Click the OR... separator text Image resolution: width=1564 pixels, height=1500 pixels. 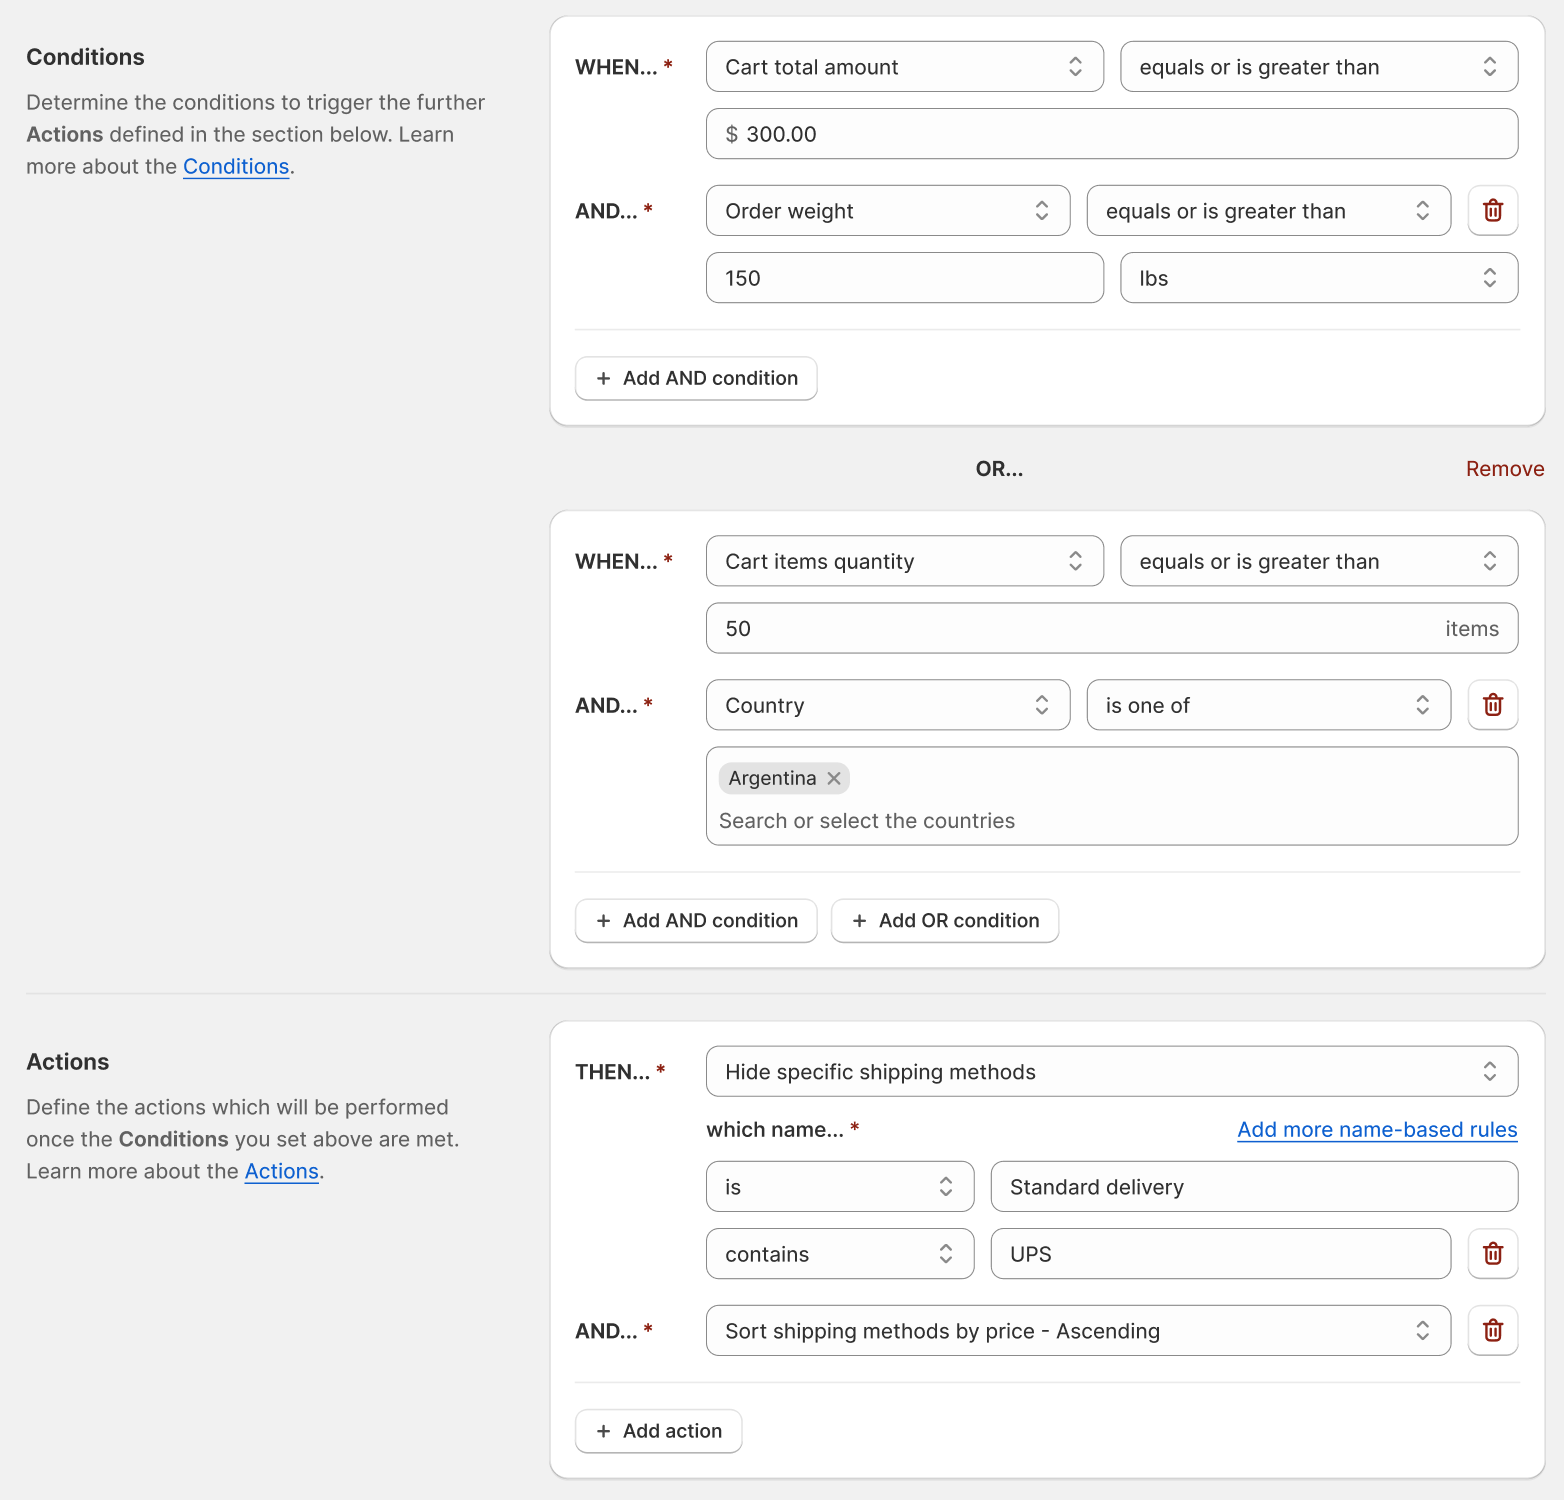click(1000, 469)
